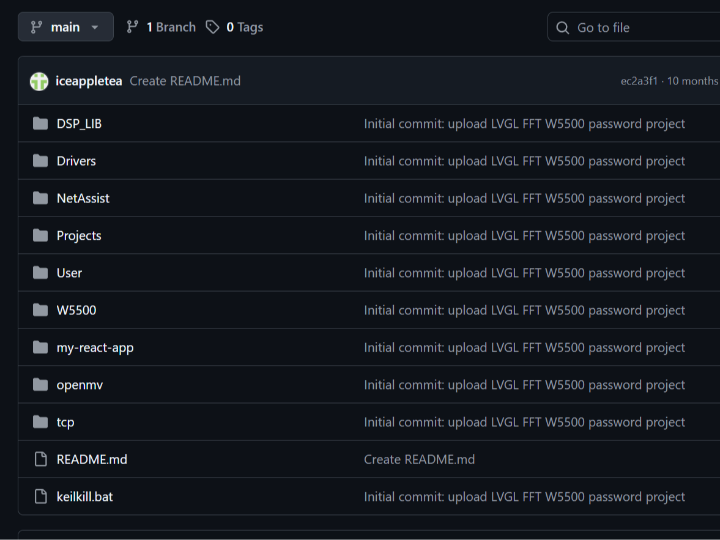Click the README.md file icon
Viewport: 720px width, 540px height.
pos(40,459)
